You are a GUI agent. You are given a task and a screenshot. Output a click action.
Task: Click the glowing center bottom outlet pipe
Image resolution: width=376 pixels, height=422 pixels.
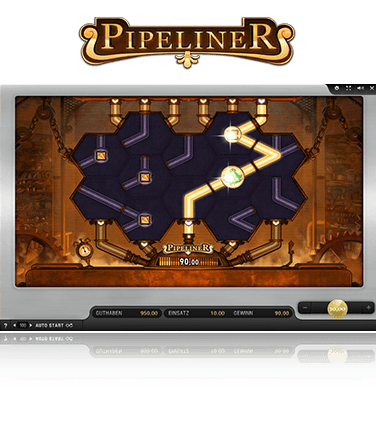189,229
